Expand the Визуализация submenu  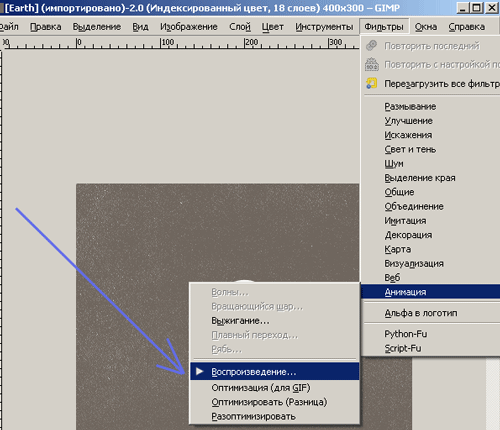click(431, 264)
